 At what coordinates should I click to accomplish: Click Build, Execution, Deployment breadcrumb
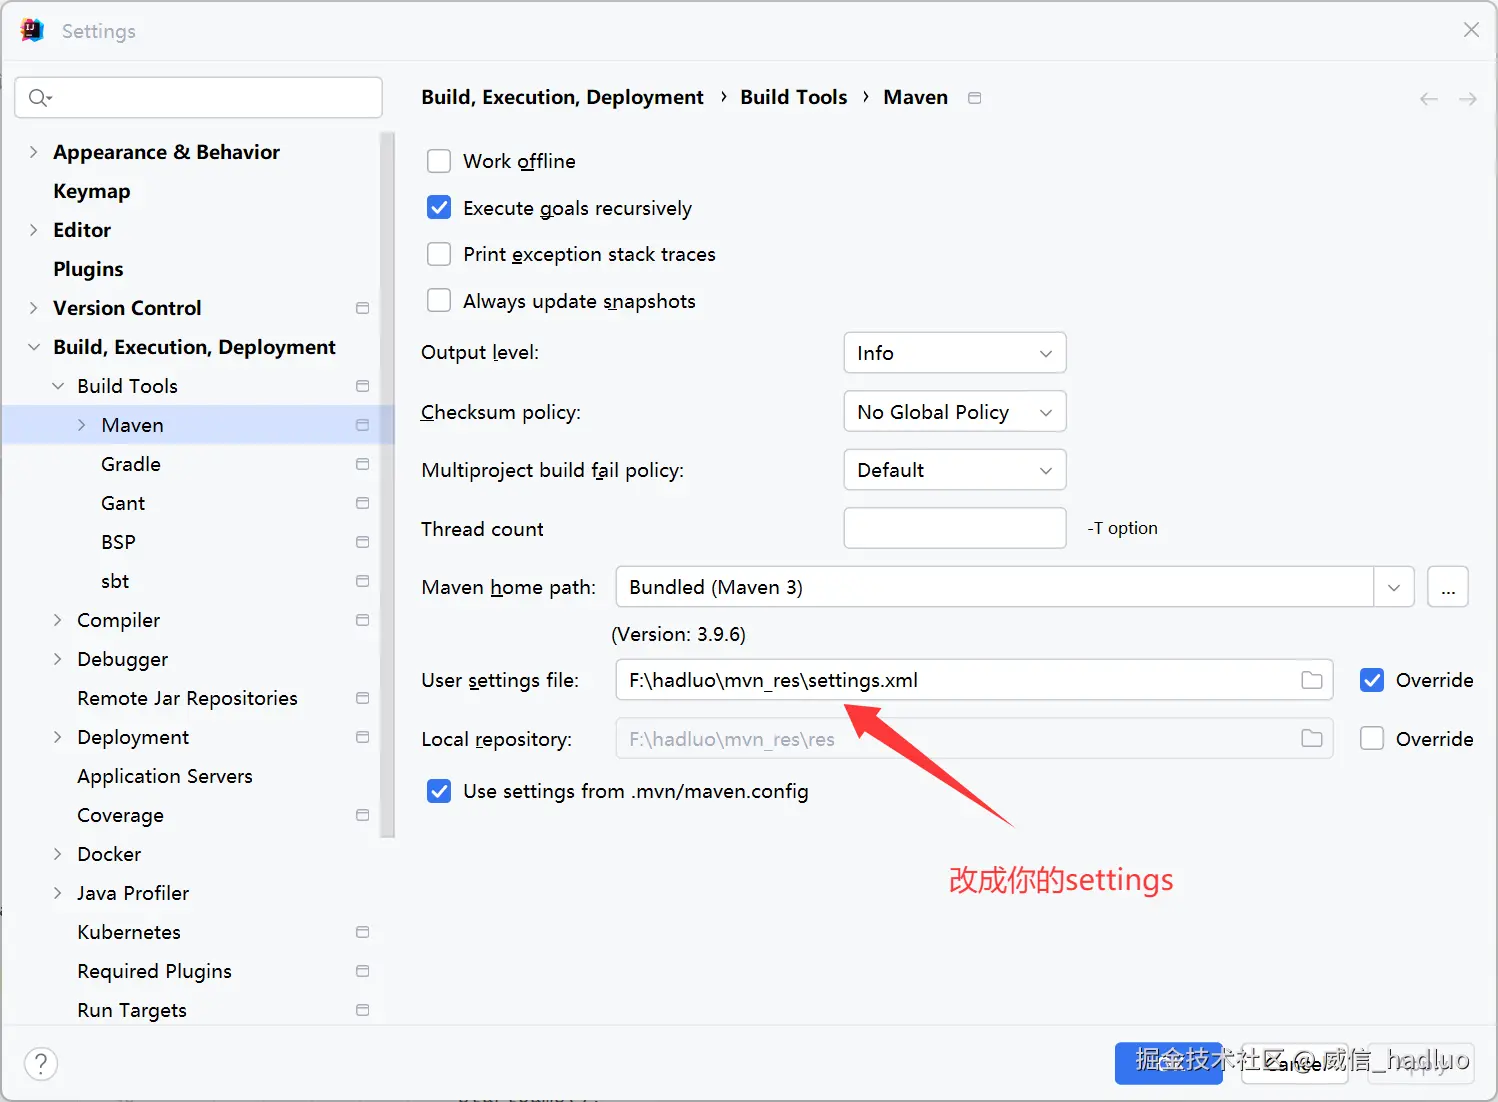tap(563, 97)
